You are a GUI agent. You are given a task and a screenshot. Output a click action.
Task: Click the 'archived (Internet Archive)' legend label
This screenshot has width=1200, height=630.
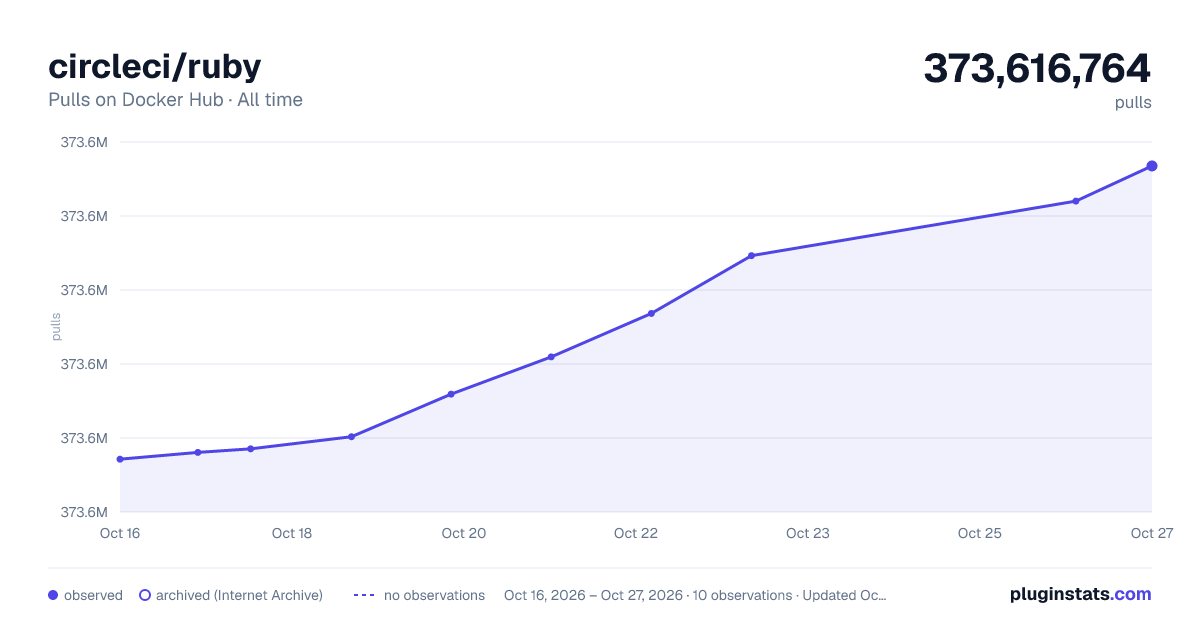coord(239,595)
